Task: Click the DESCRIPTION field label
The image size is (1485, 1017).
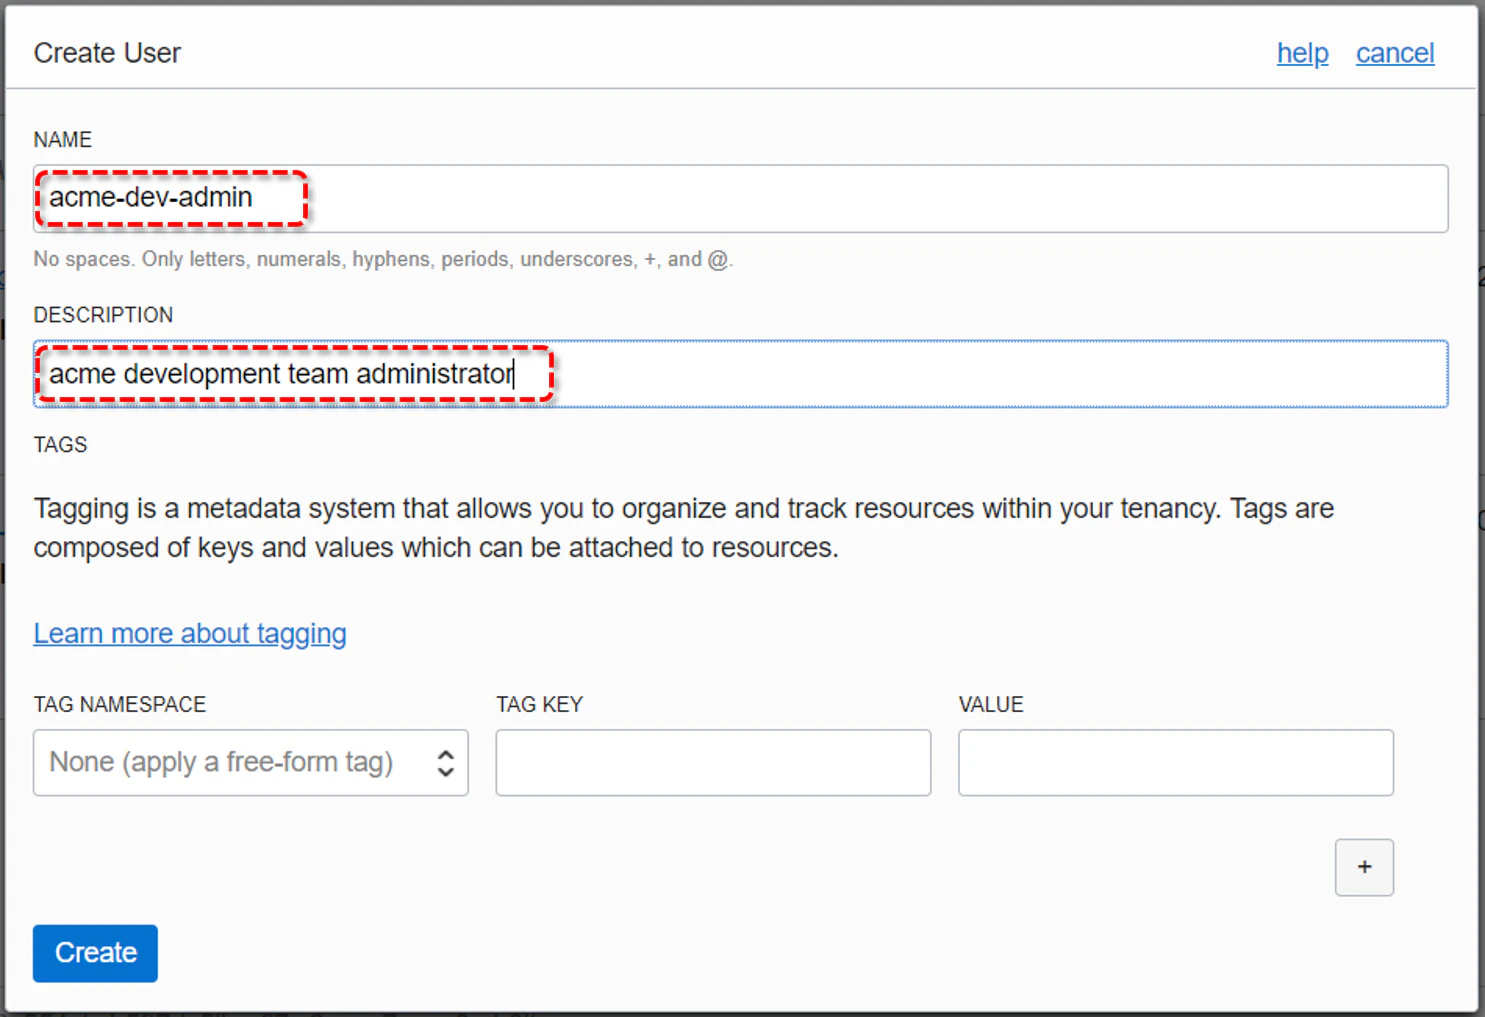Action: tap(103, 315)
